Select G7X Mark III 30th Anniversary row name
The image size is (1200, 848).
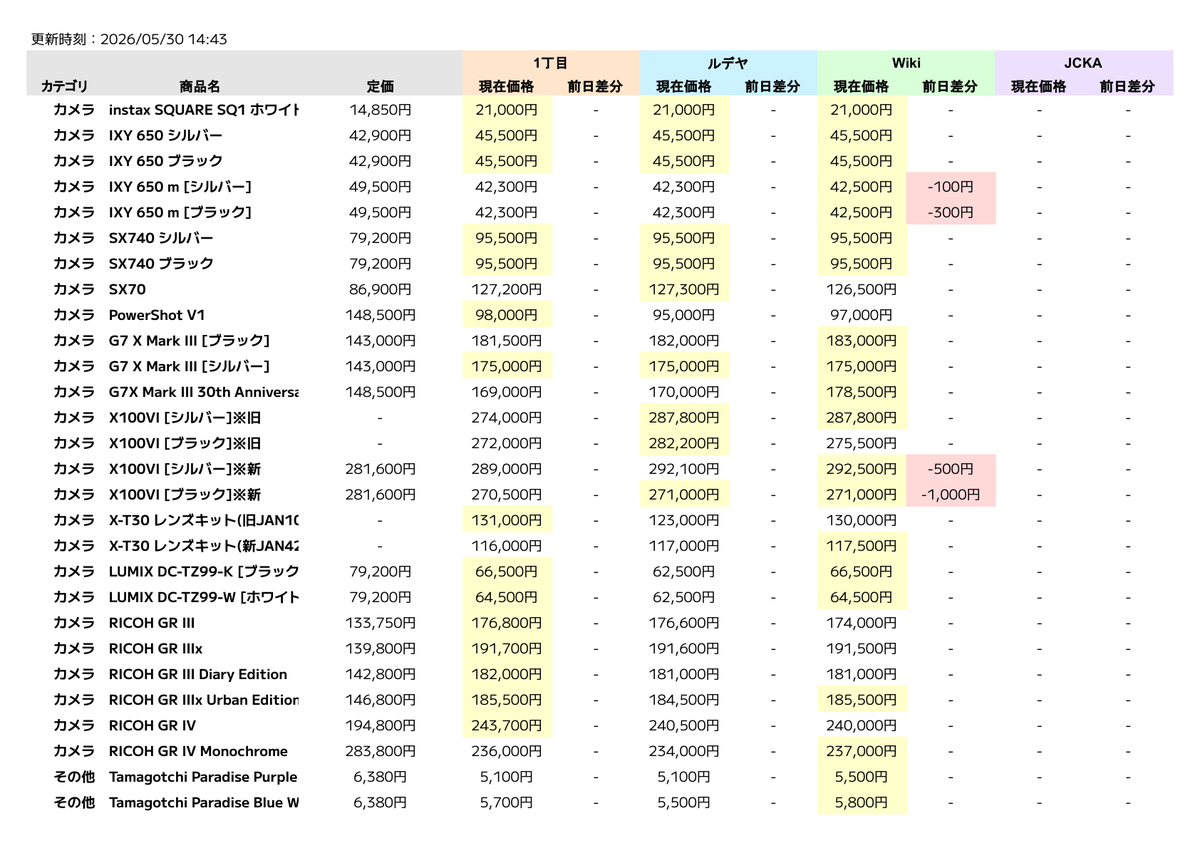point(204,392)
